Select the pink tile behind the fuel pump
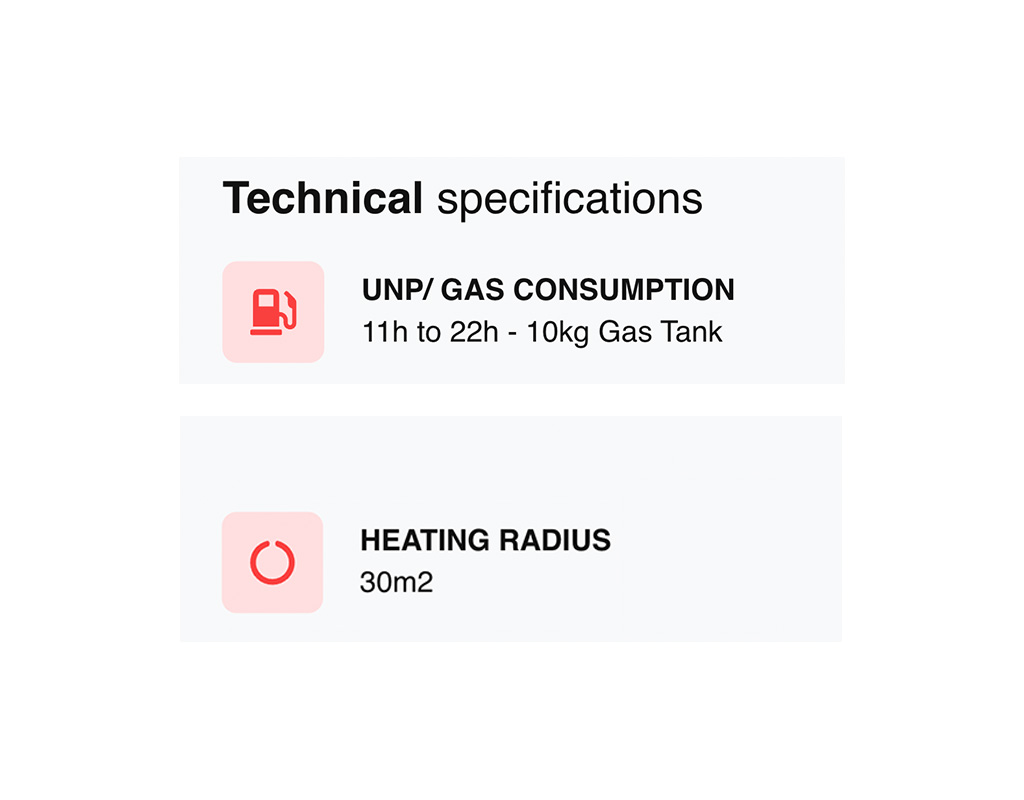The height and width of the screenshot is (800, 1024). (x=274, y=312)
